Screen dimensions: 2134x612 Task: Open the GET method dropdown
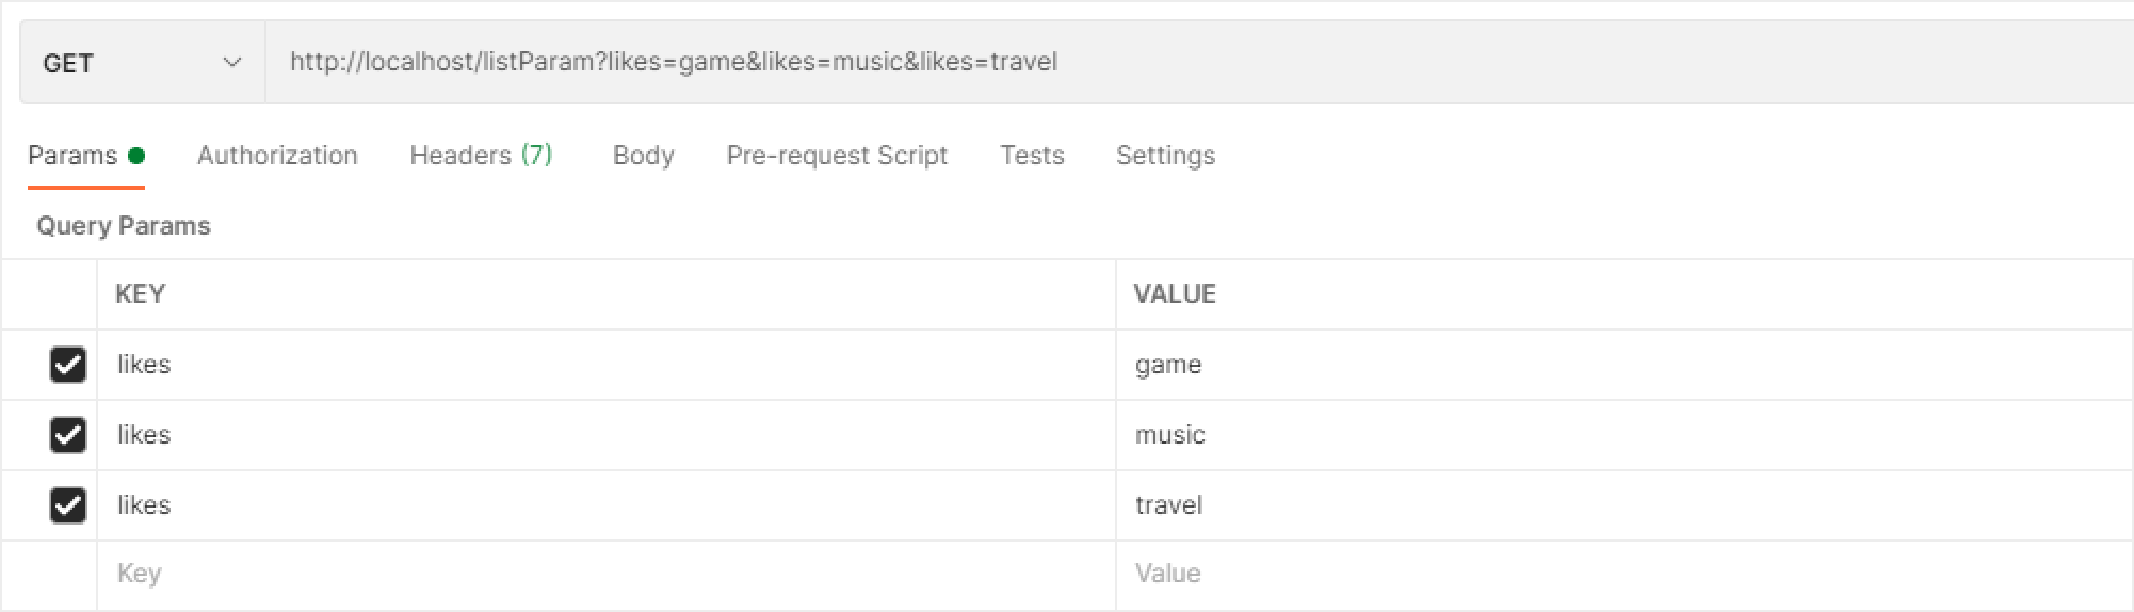point(141,63)
